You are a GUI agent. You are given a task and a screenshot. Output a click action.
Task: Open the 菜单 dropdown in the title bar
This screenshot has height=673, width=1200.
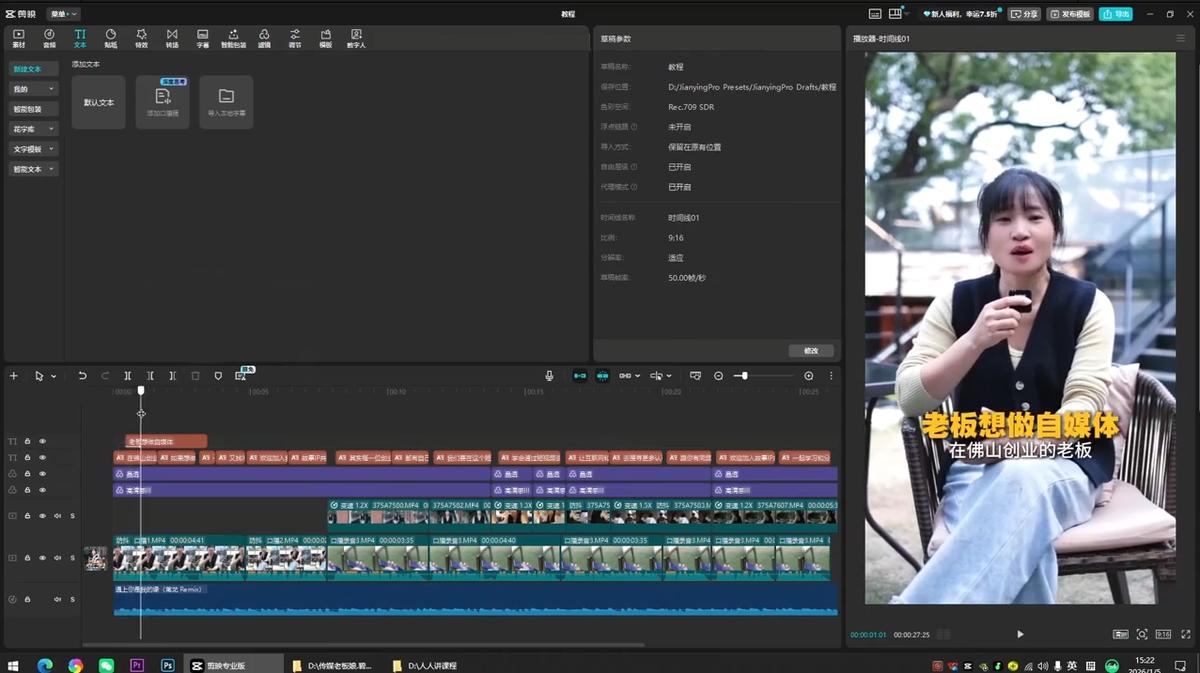(x=63, y=14)
